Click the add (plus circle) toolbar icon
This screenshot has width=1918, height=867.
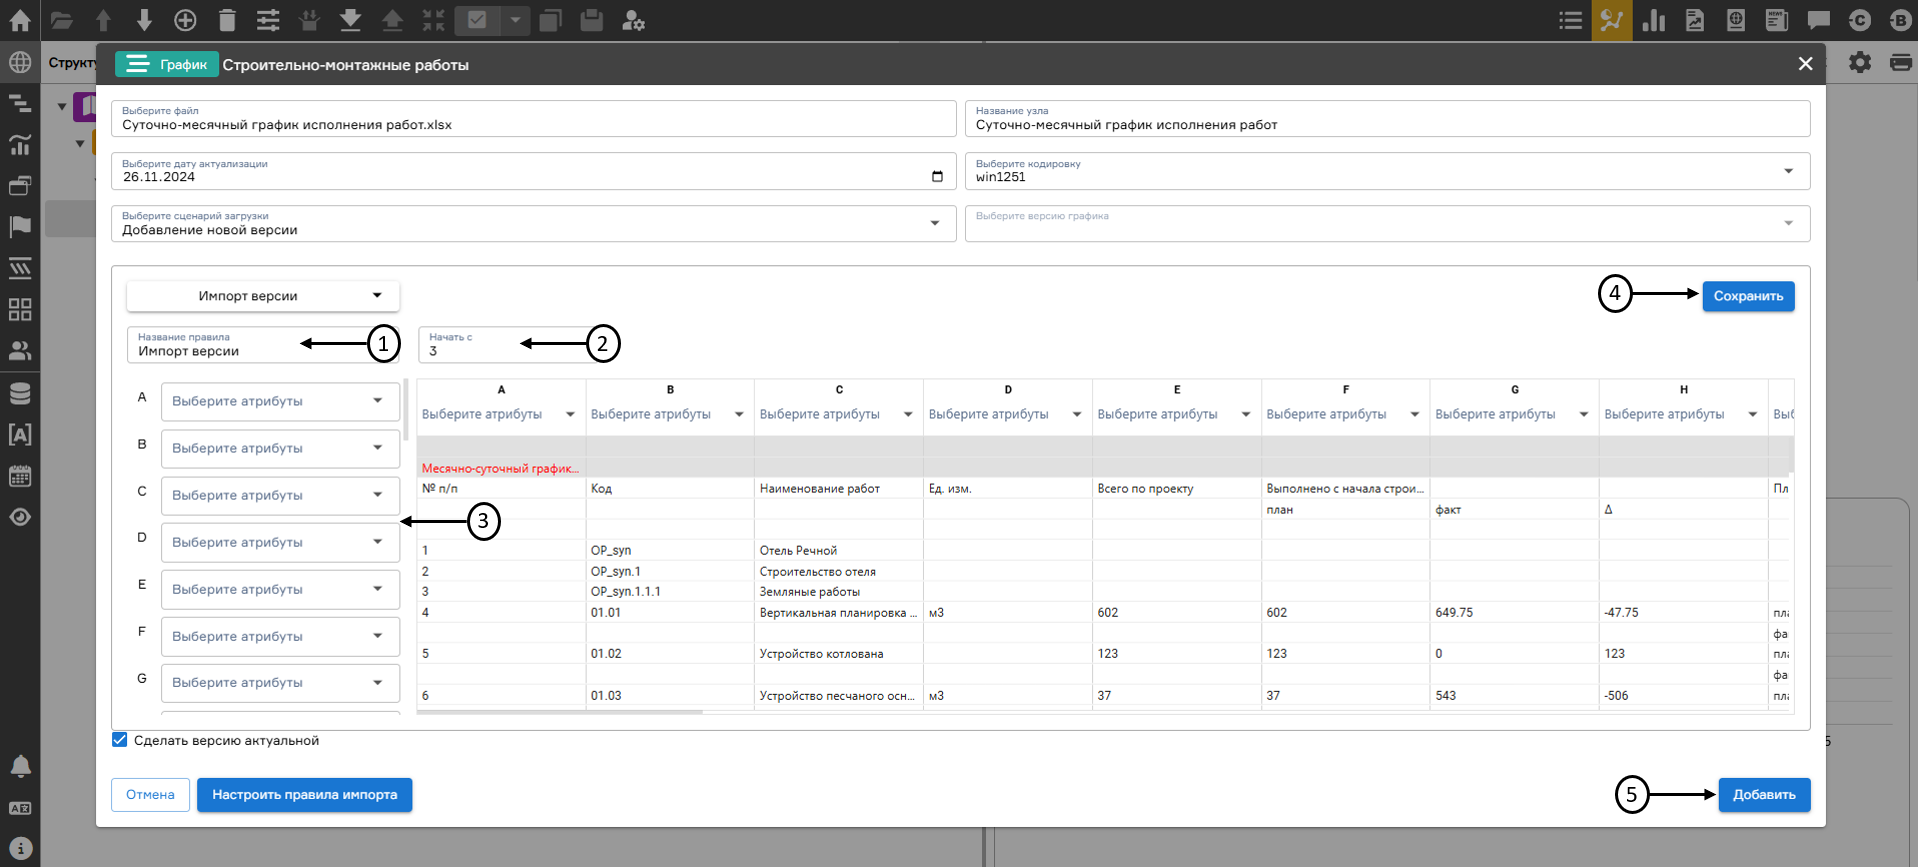185,20
